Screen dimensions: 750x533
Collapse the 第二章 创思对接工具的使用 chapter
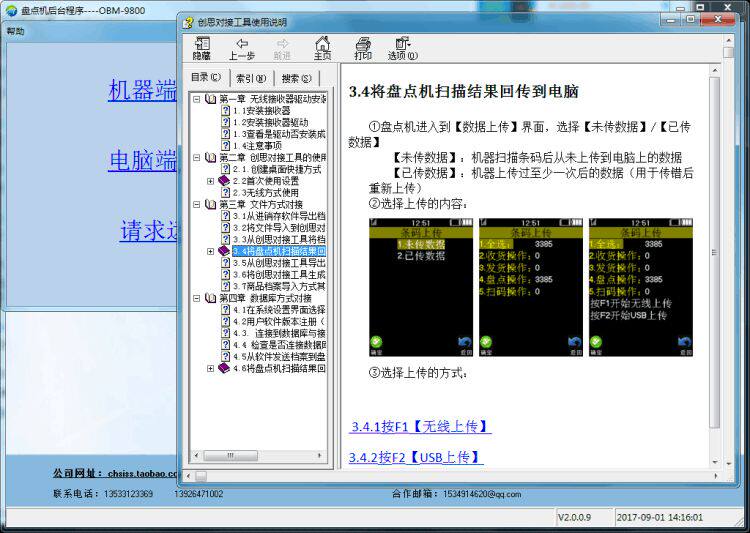click(x=197, y=157)
